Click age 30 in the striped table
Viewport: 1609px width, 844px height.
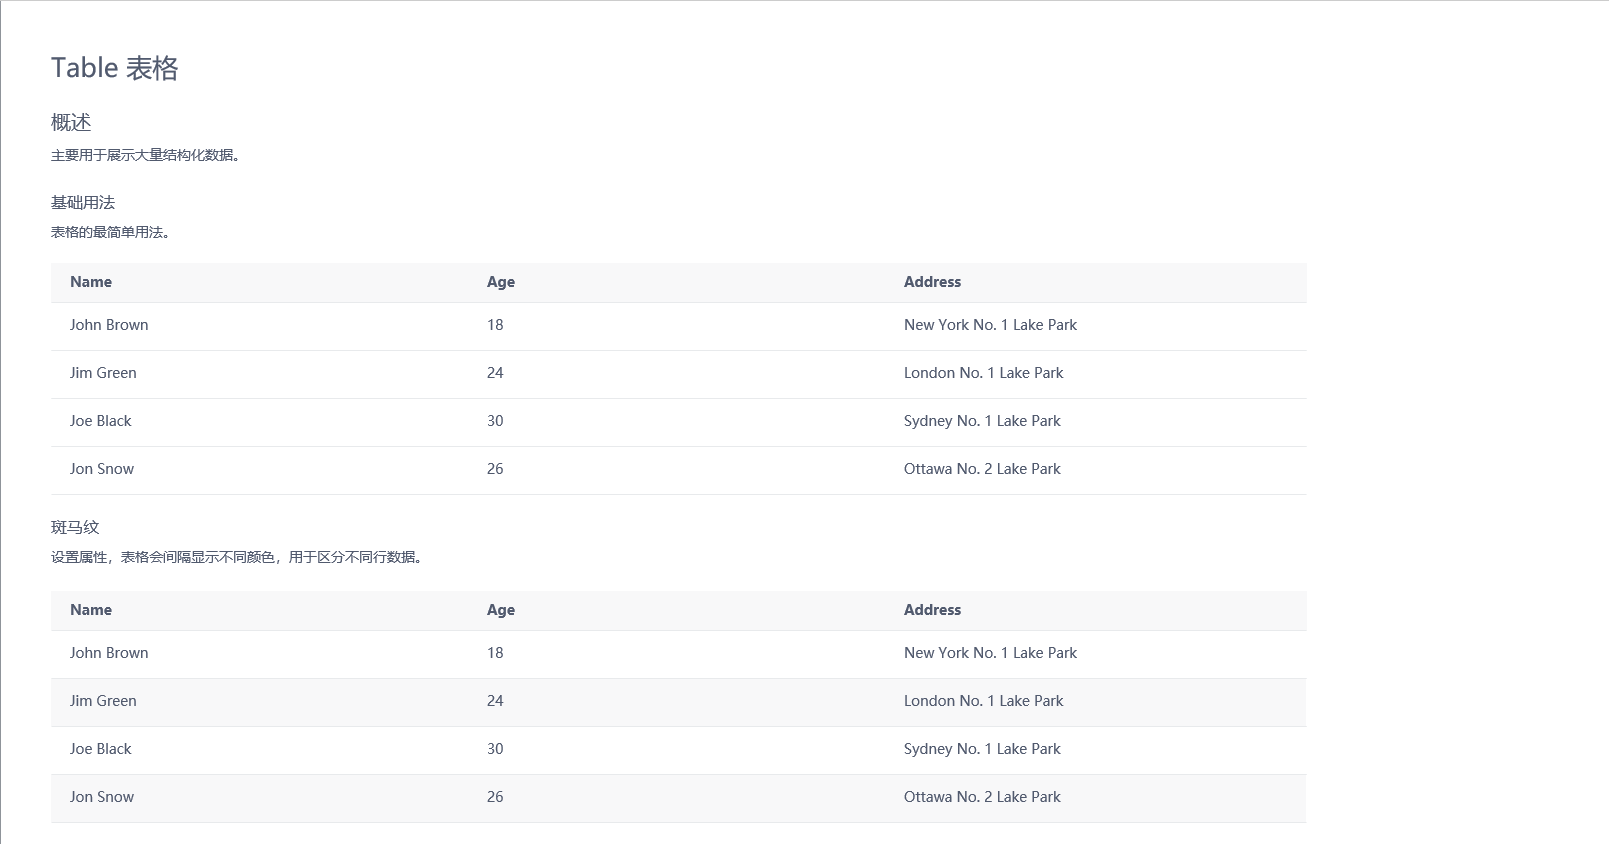click(495, 749)
